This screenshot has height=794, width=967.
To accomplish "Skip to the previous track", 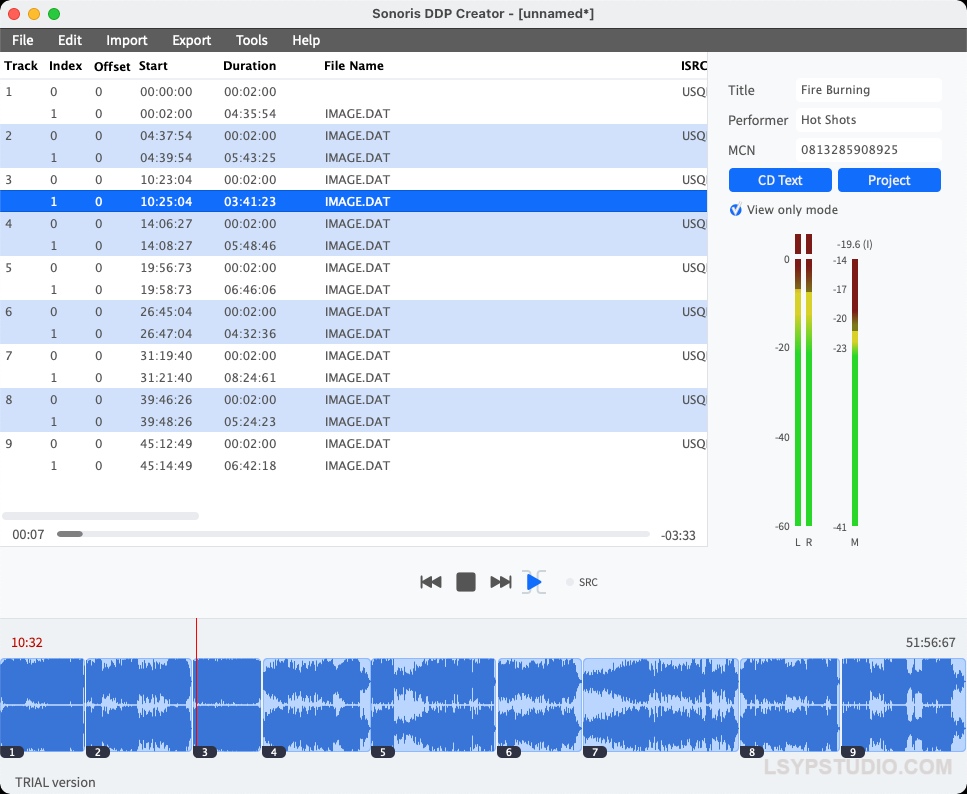I will coord(431,582).
